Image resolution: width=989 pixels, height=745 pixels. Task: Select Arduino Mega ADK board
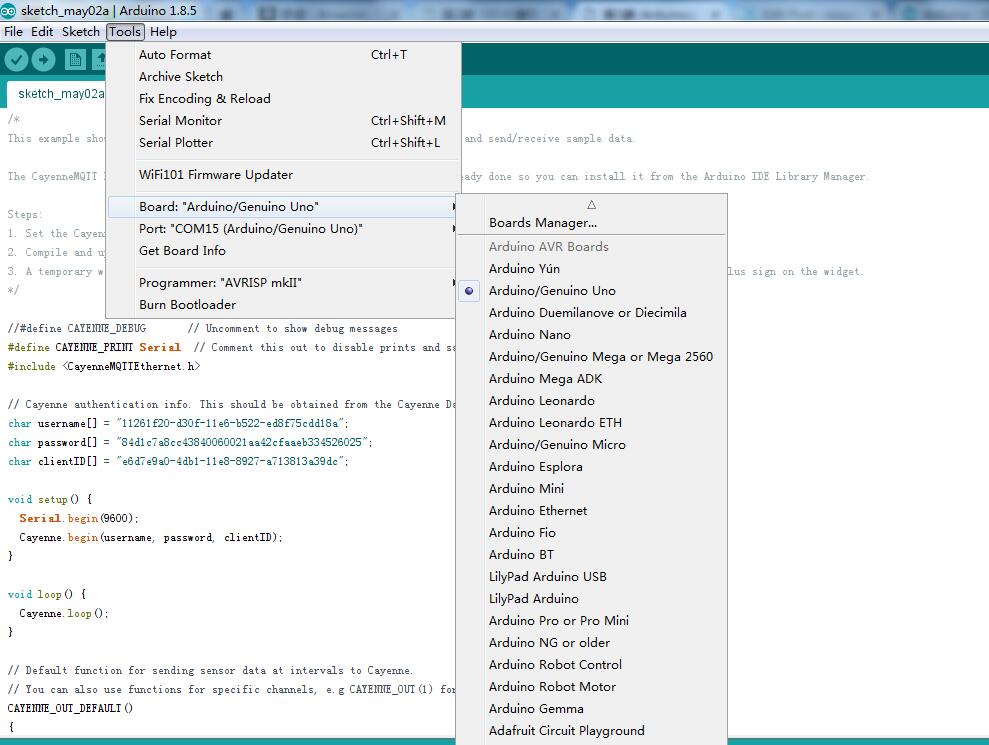pyautogui.click(x=592, y=379)
